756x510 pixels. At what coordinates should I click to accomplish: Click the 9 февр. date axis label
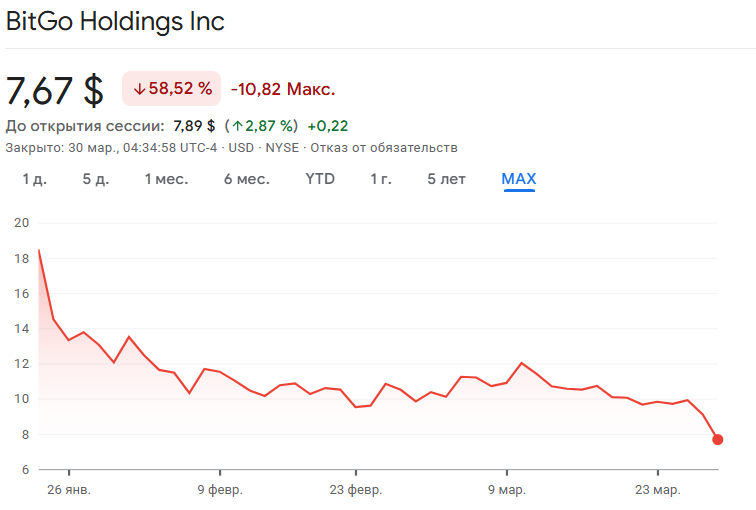219,490
